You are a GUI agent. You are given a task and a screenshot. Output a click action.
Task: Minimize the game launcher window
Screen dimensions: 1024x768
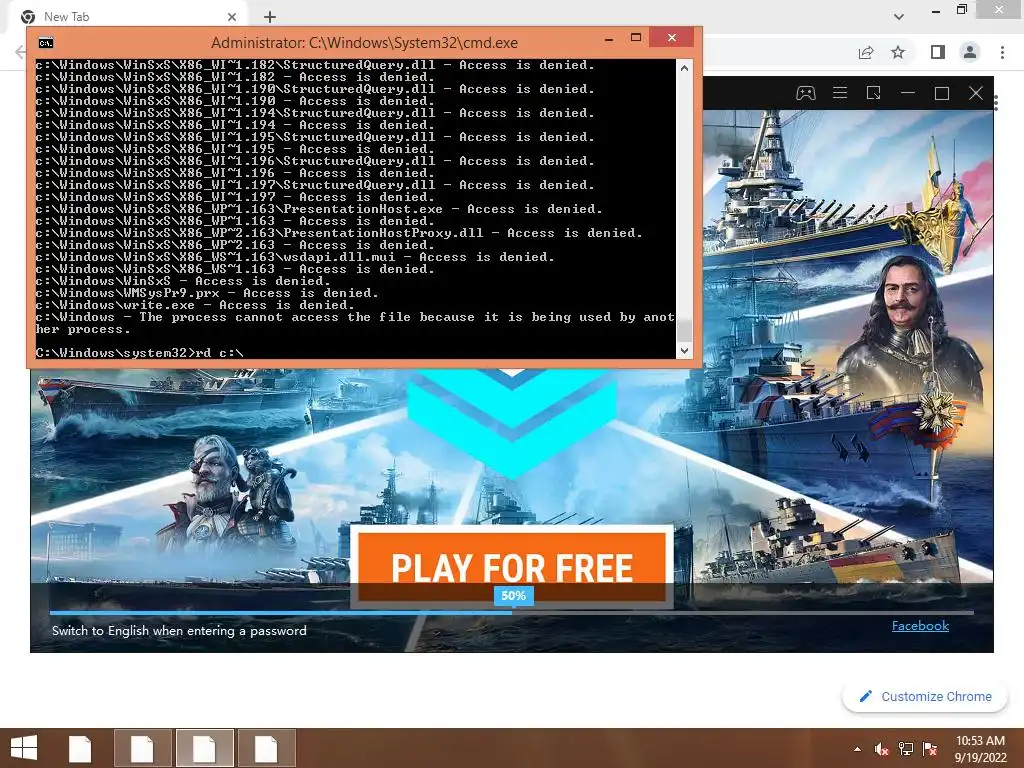(908, 93)
